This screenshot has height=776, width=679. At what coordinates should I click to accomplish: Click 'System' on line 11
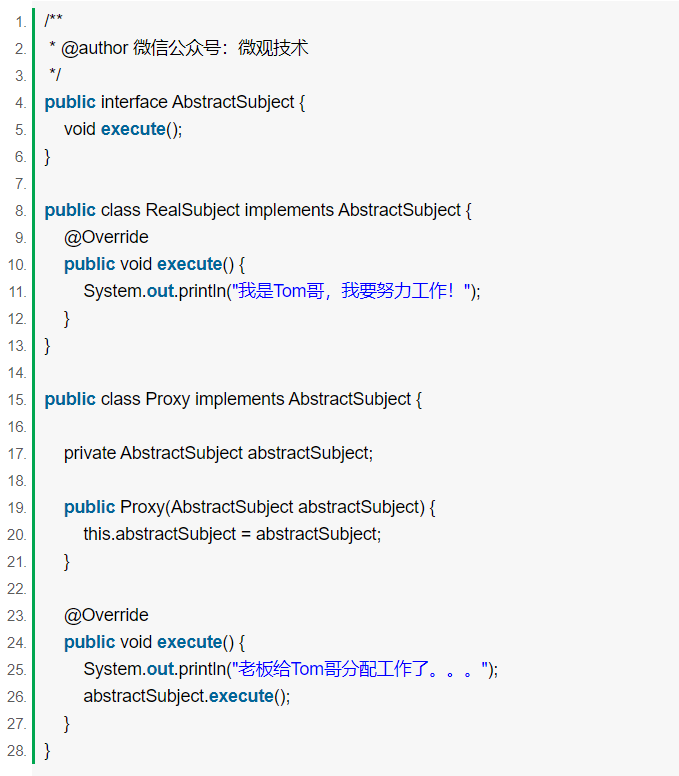[112, 291]
